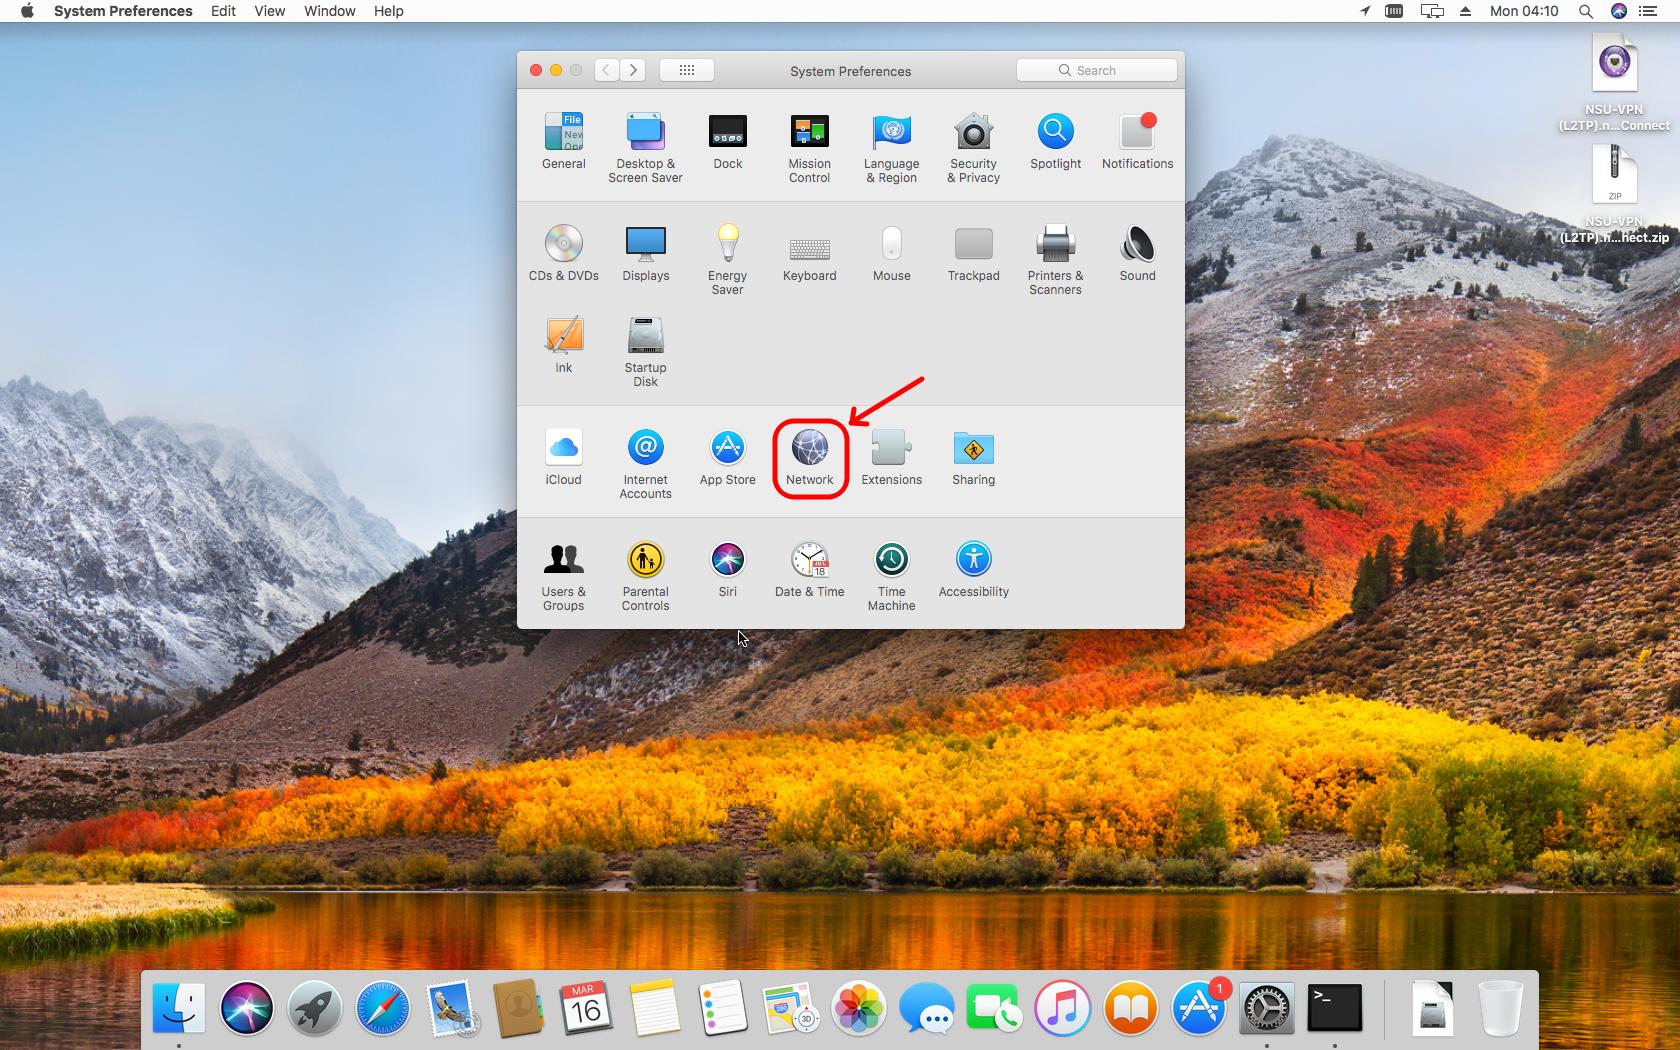Open App Store preferences
The height and width of the screenshot is (1050, 1680).
[x=727, y=457]
